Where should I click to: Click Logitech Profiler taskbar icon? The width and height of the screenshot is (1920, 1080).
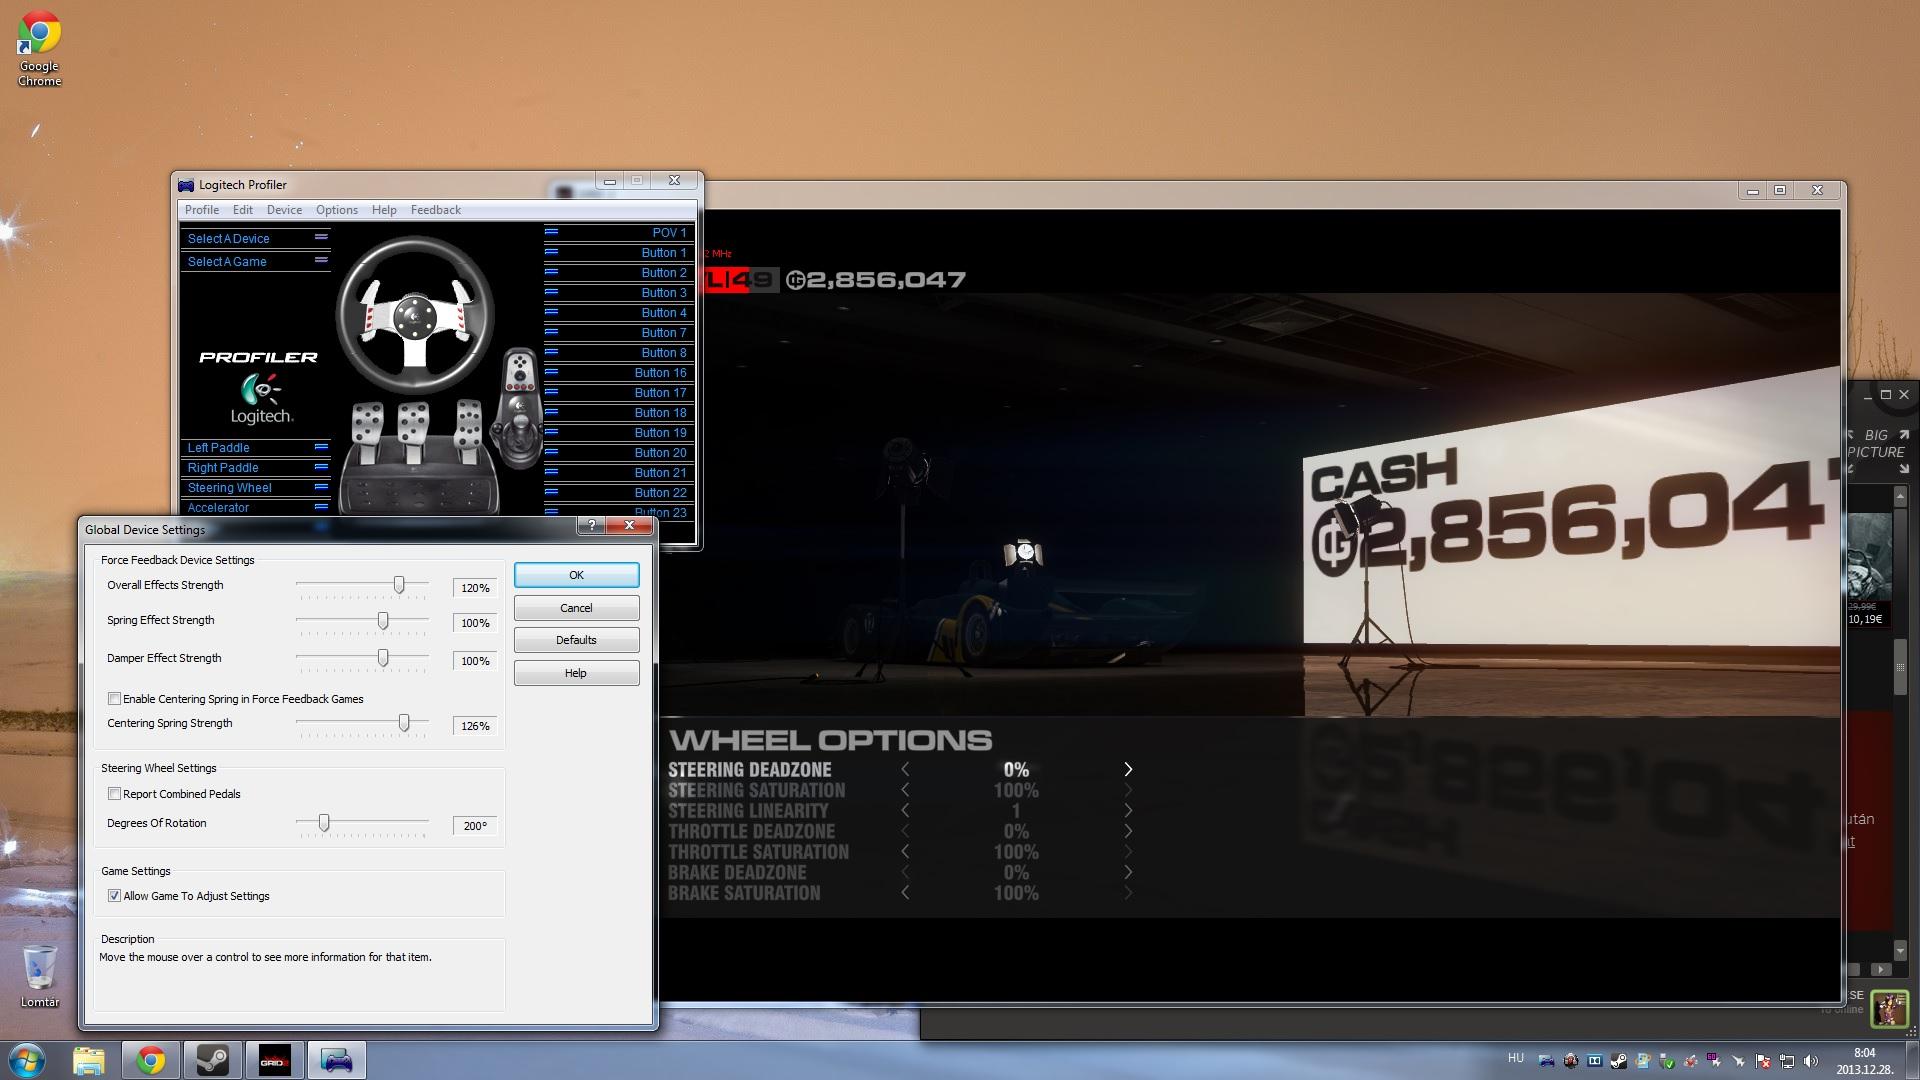point(336,1060)
